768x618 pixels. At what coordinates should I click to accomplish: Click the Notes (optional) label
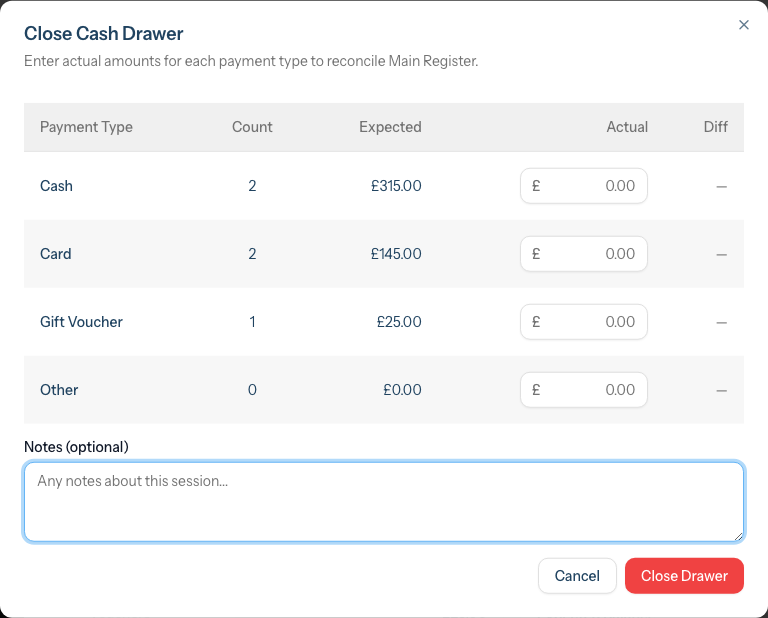[76, 447]
